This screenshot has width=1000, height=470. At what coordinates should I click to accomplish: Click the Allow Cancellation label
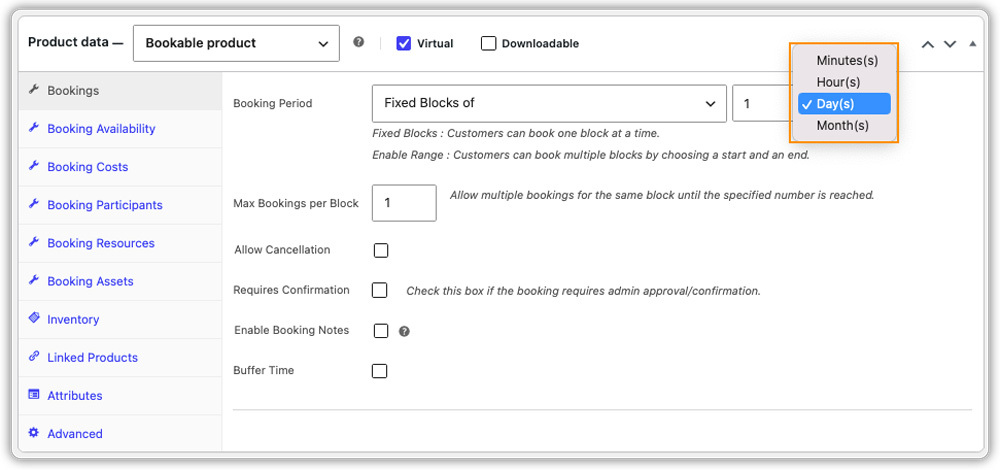[282, 250]
